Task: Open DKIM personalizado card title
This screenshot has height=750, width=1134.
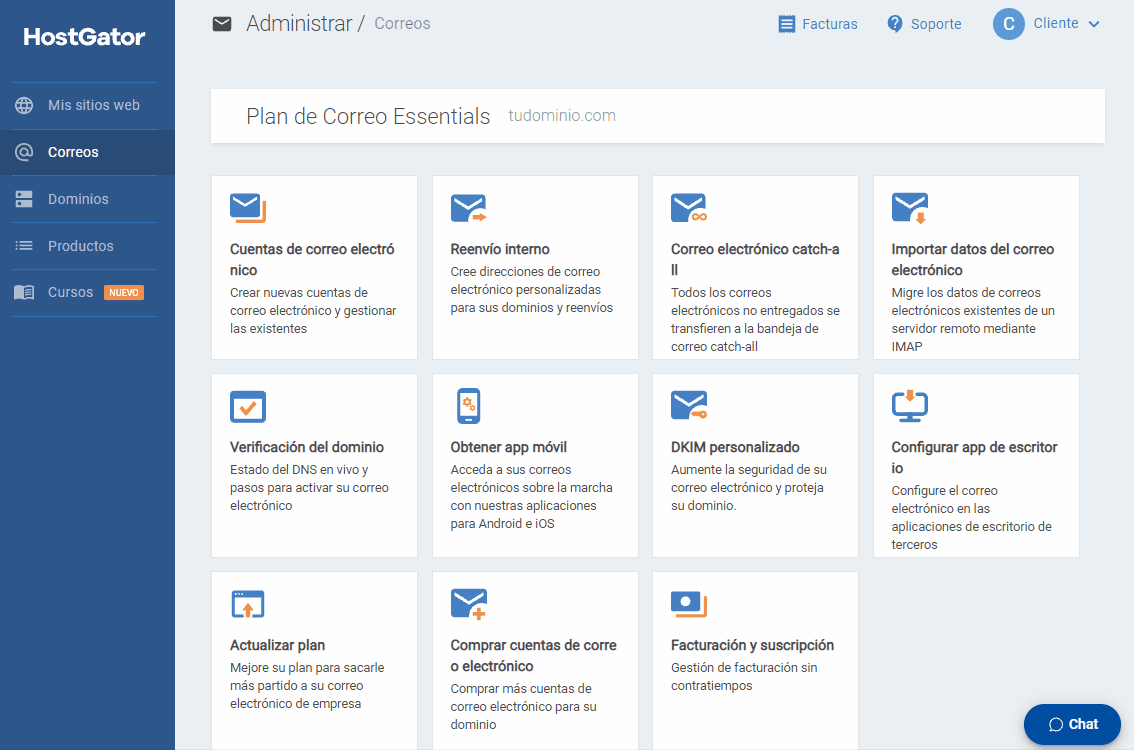Action: pyautogui.click(x=735, y=447)
